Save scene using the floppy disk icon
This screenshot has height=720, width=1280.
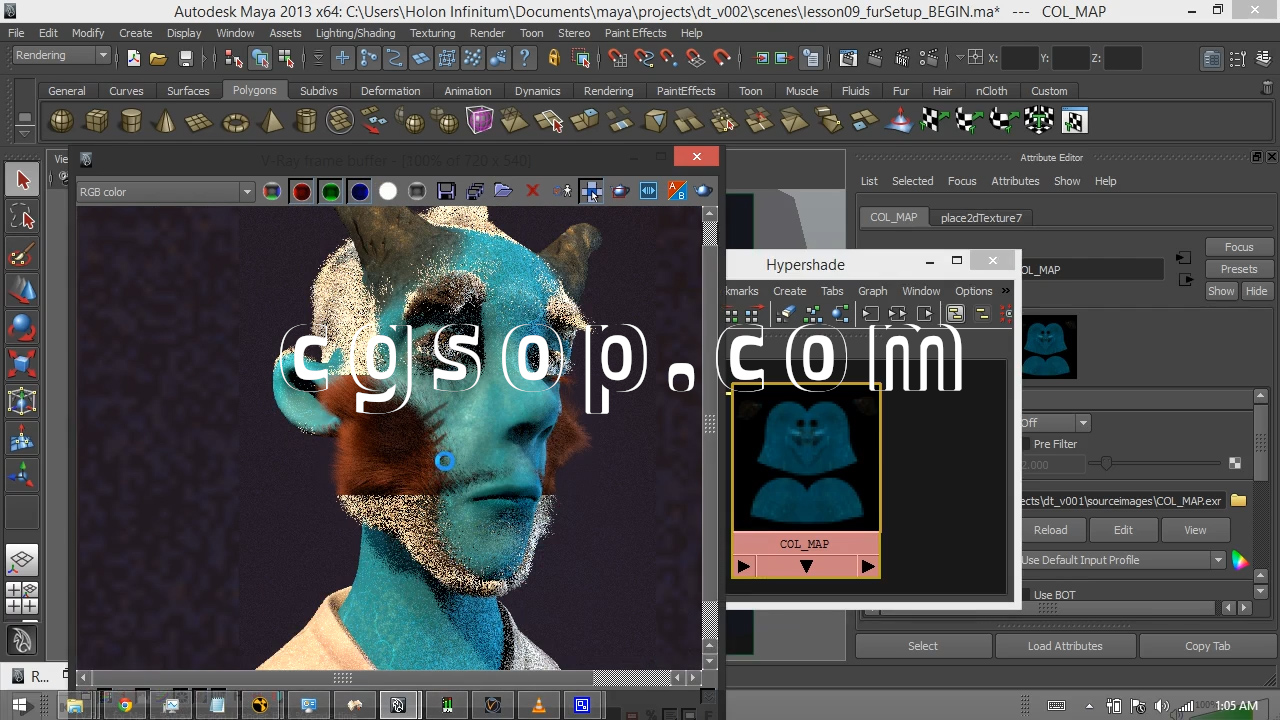[x=185, y=58]
